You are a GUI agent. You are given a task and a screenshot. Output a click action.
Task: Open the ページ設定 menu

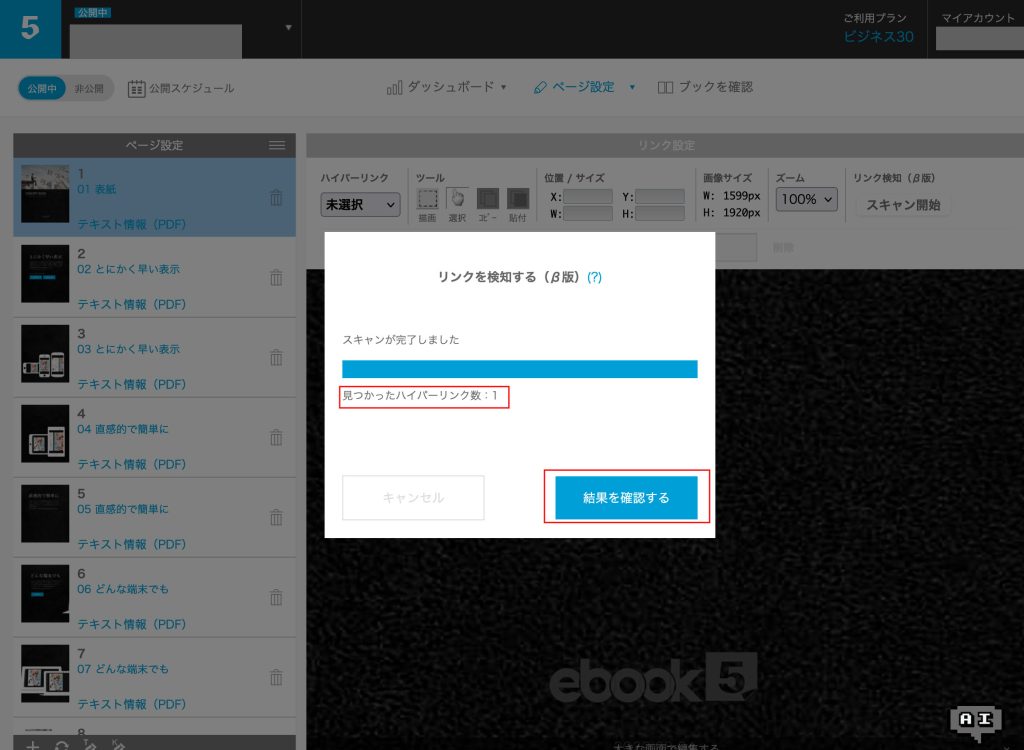coord(584,87)
